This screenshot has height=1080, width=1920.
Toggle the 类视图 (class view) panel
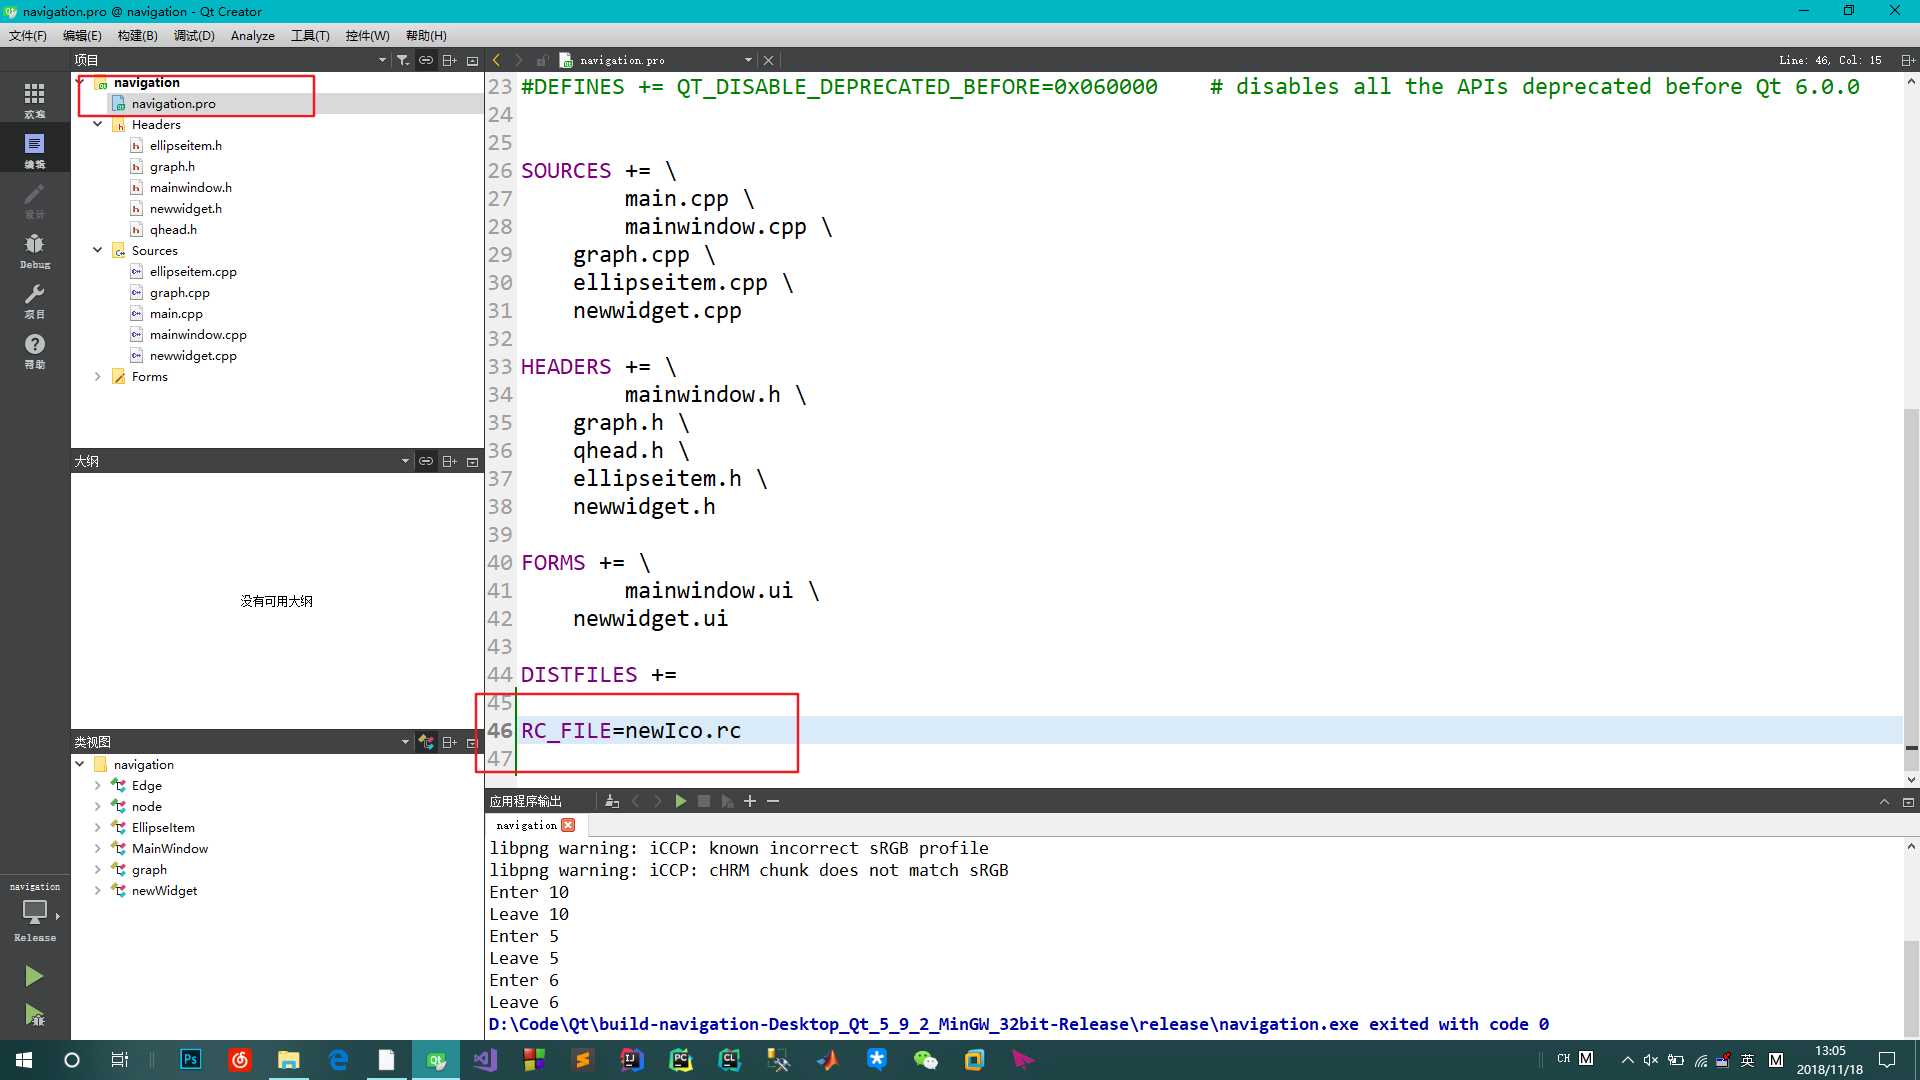(471, 741)
